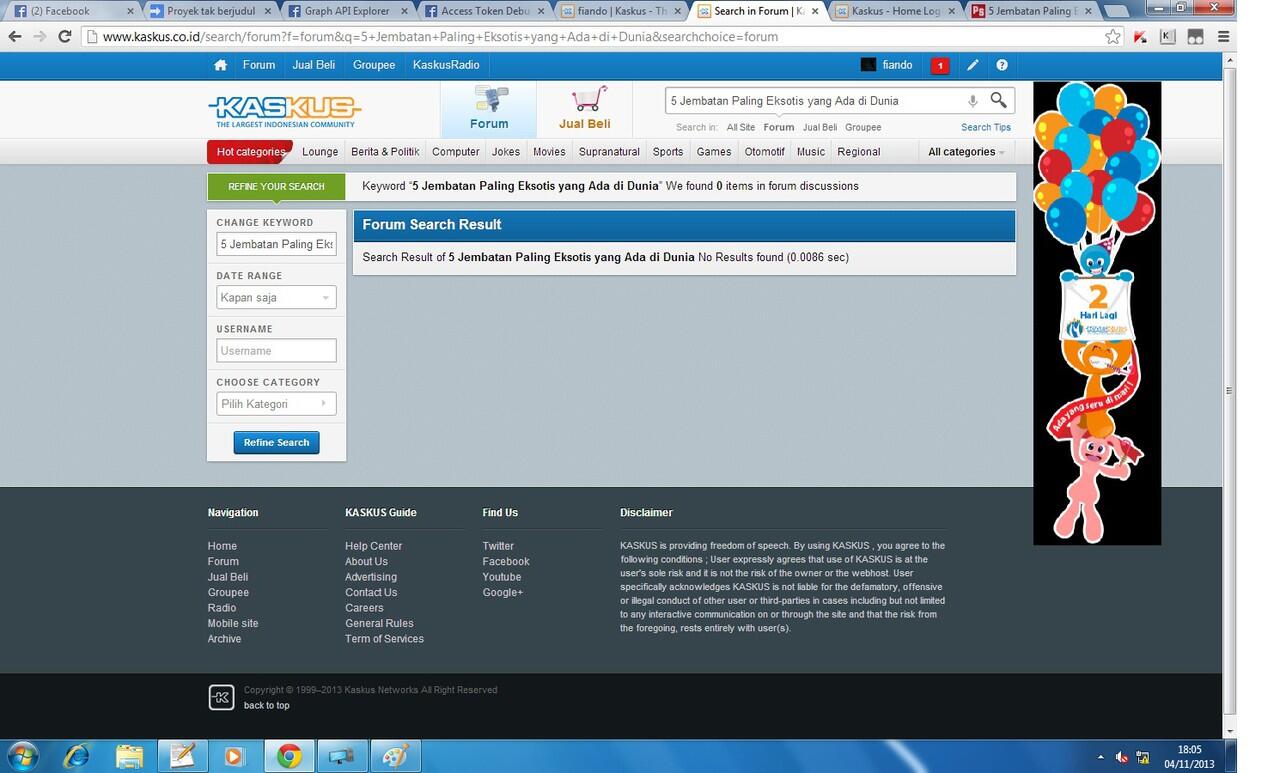Close the Facebook tab
Image resolution: width=1280 pixels, height=773 pixels.
130,11
